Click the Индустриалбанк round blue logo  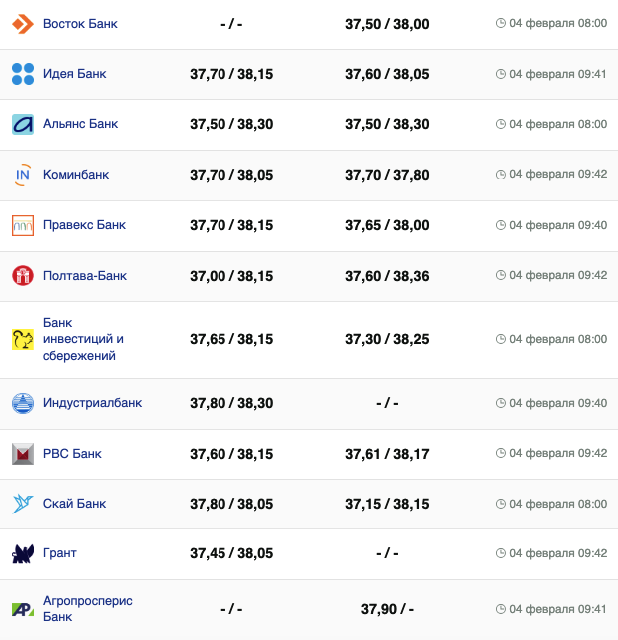pos(23,403)
